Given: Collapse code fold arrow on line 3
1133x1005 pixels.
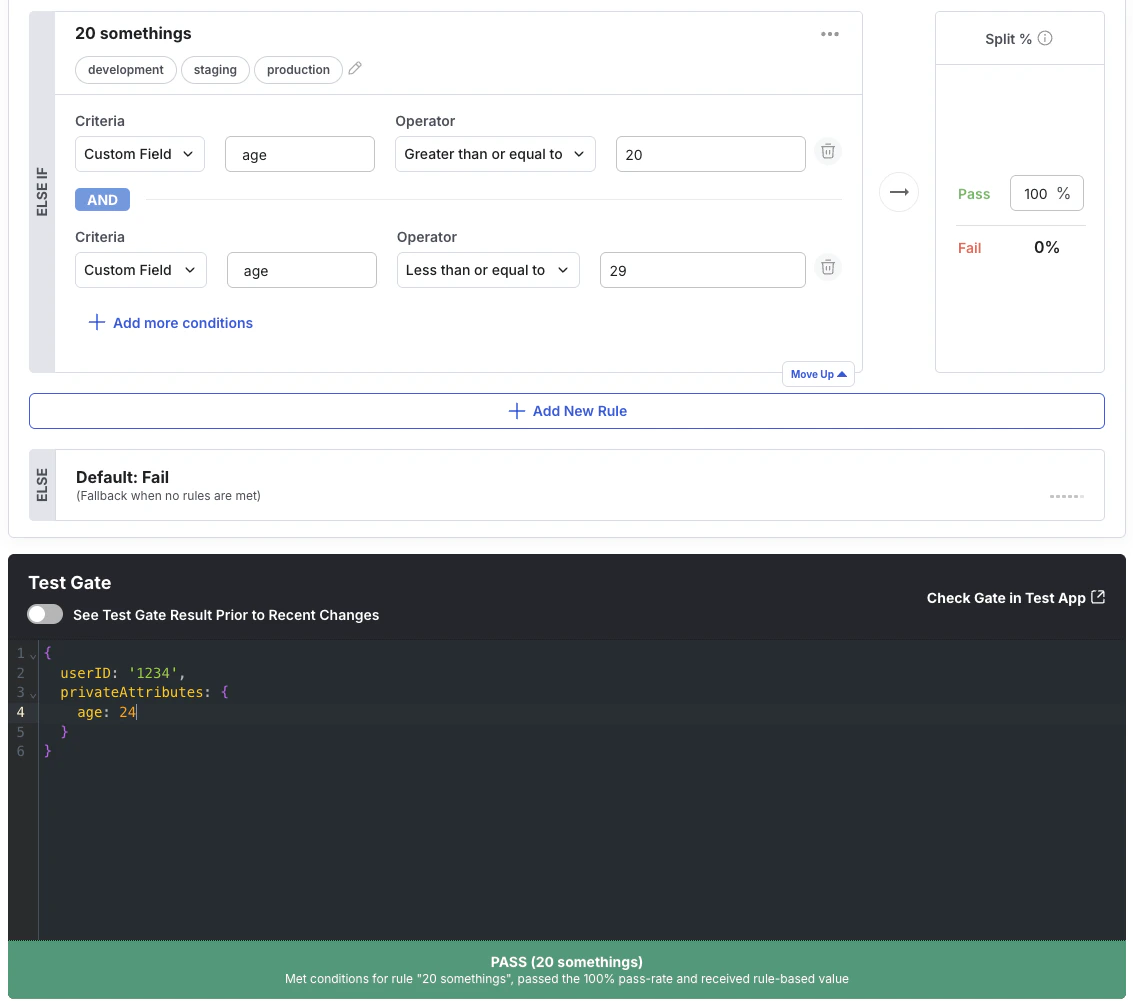Looking at the screenshot, I should (33, 694).
